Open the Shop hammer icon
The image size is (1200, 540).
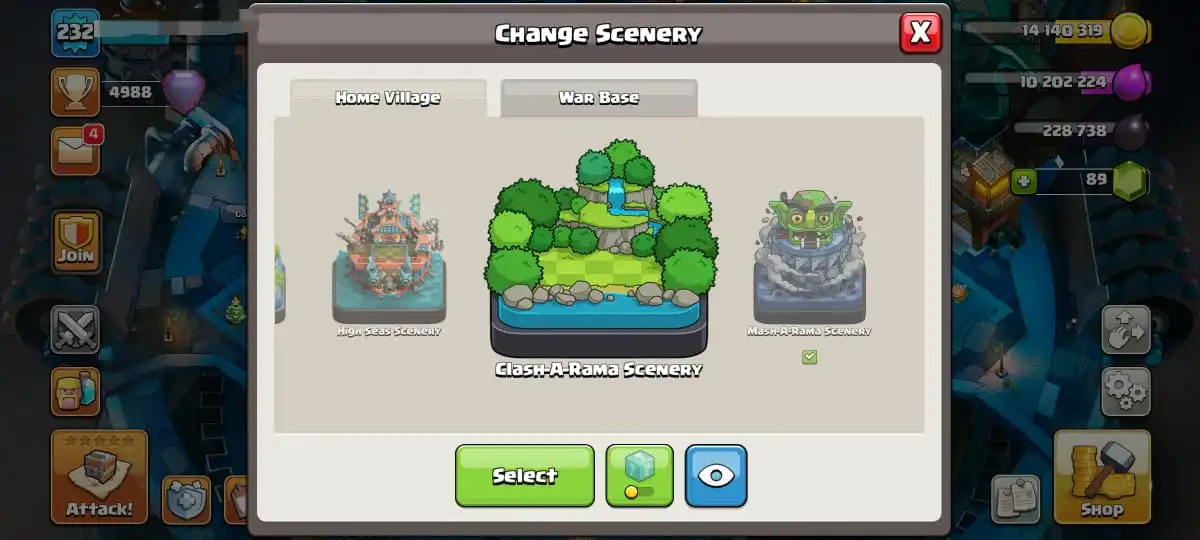pos(1102,477)
